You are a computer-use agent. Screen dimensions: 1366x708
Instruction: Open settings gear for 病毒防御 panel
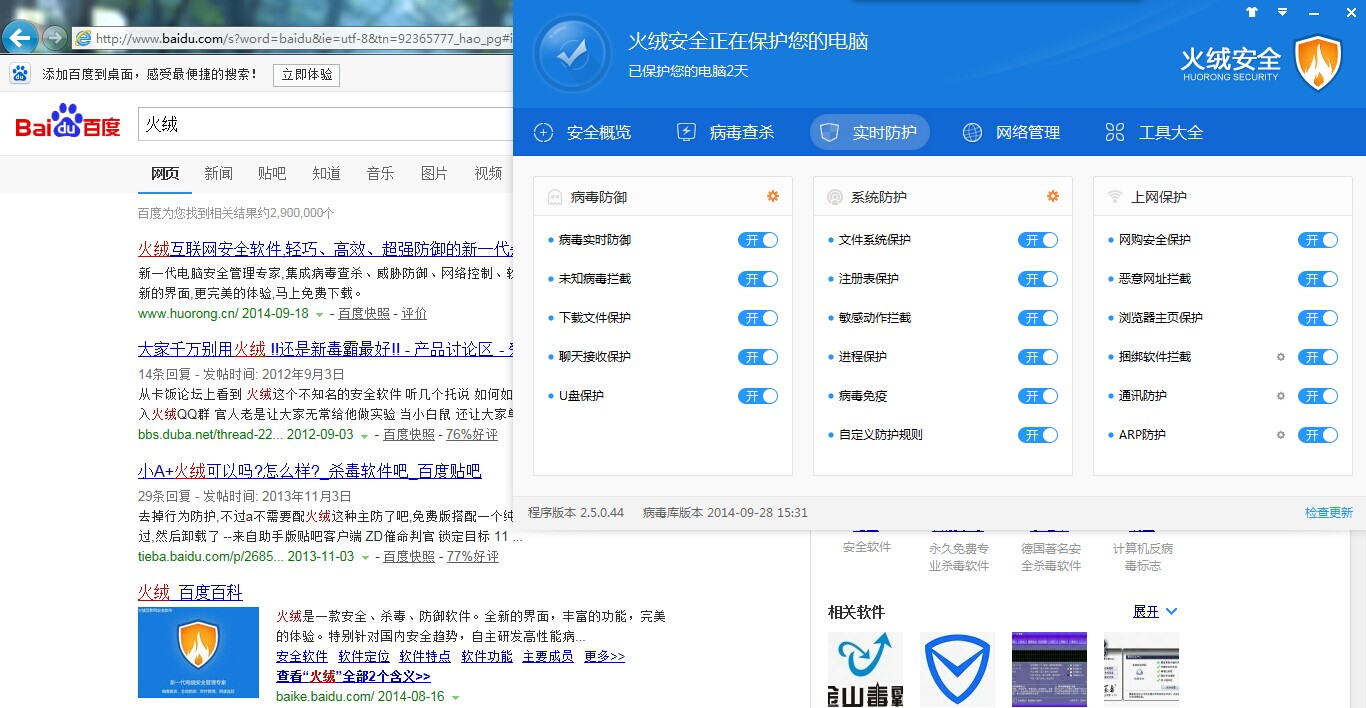tap(773, 196)
